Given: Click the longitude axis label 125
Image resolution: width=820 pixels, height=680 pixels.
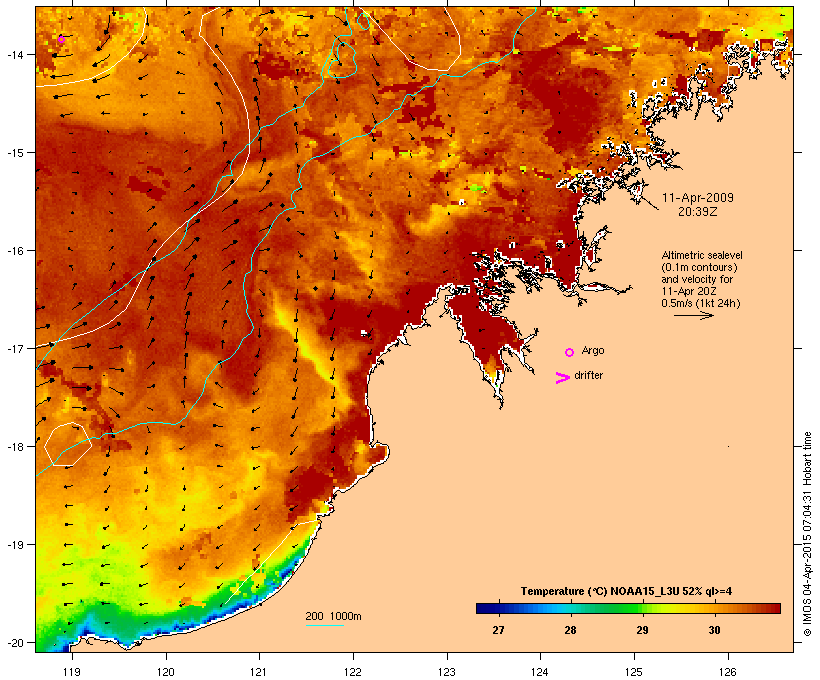Looking at the screenshot, I should (x=634, y=672).
